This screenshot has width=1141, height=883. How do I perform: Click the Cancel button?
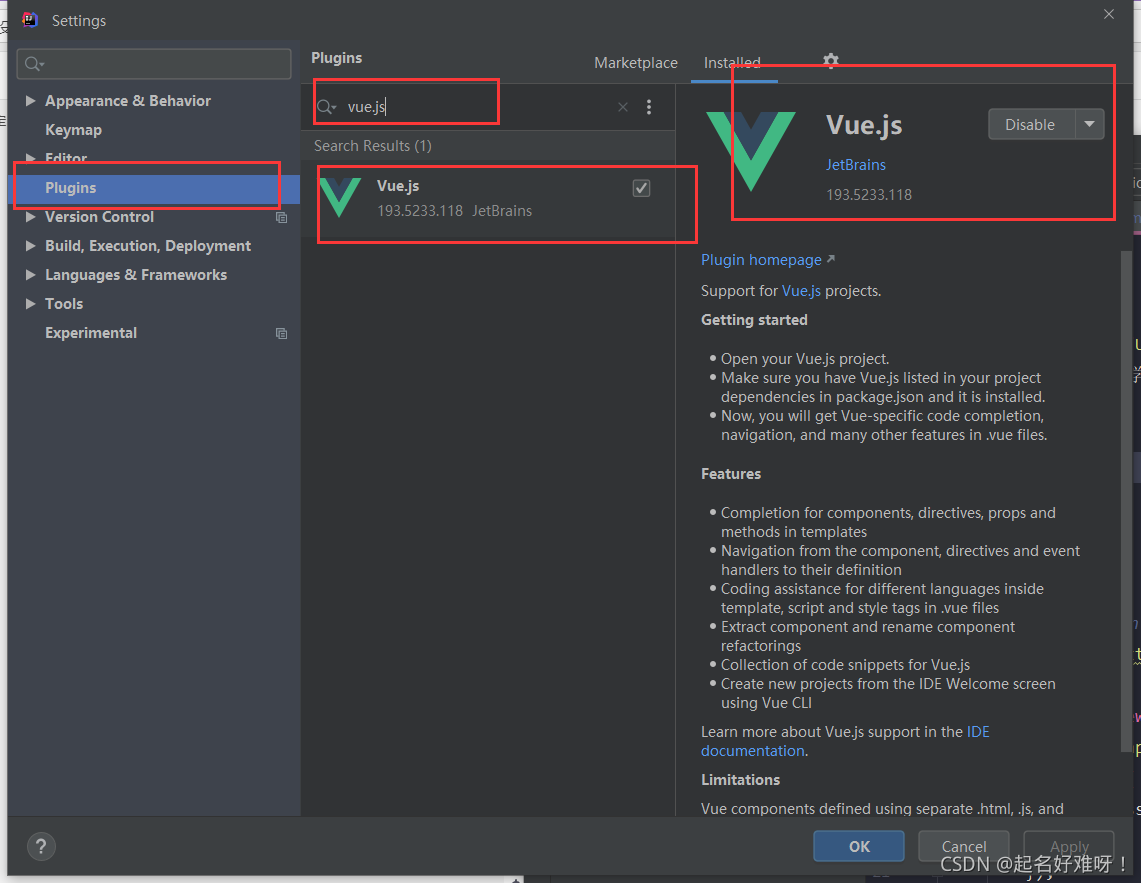point(963,846)
